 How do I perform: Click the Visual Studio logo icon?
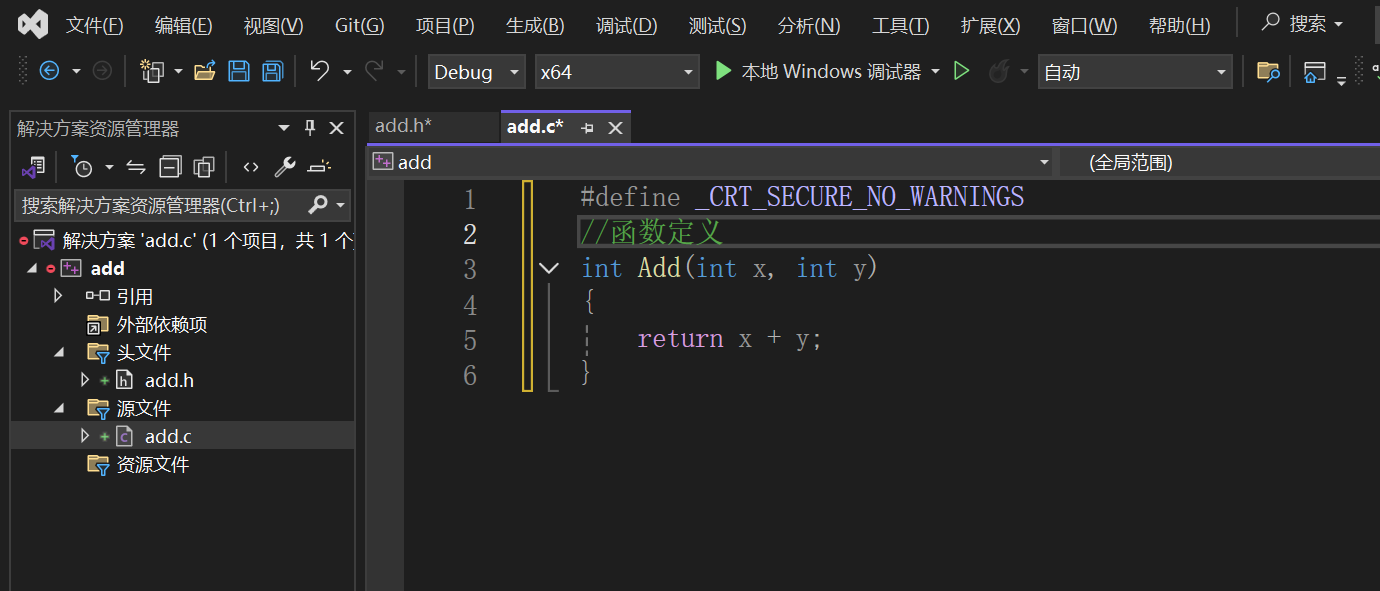tap(33, 24)
